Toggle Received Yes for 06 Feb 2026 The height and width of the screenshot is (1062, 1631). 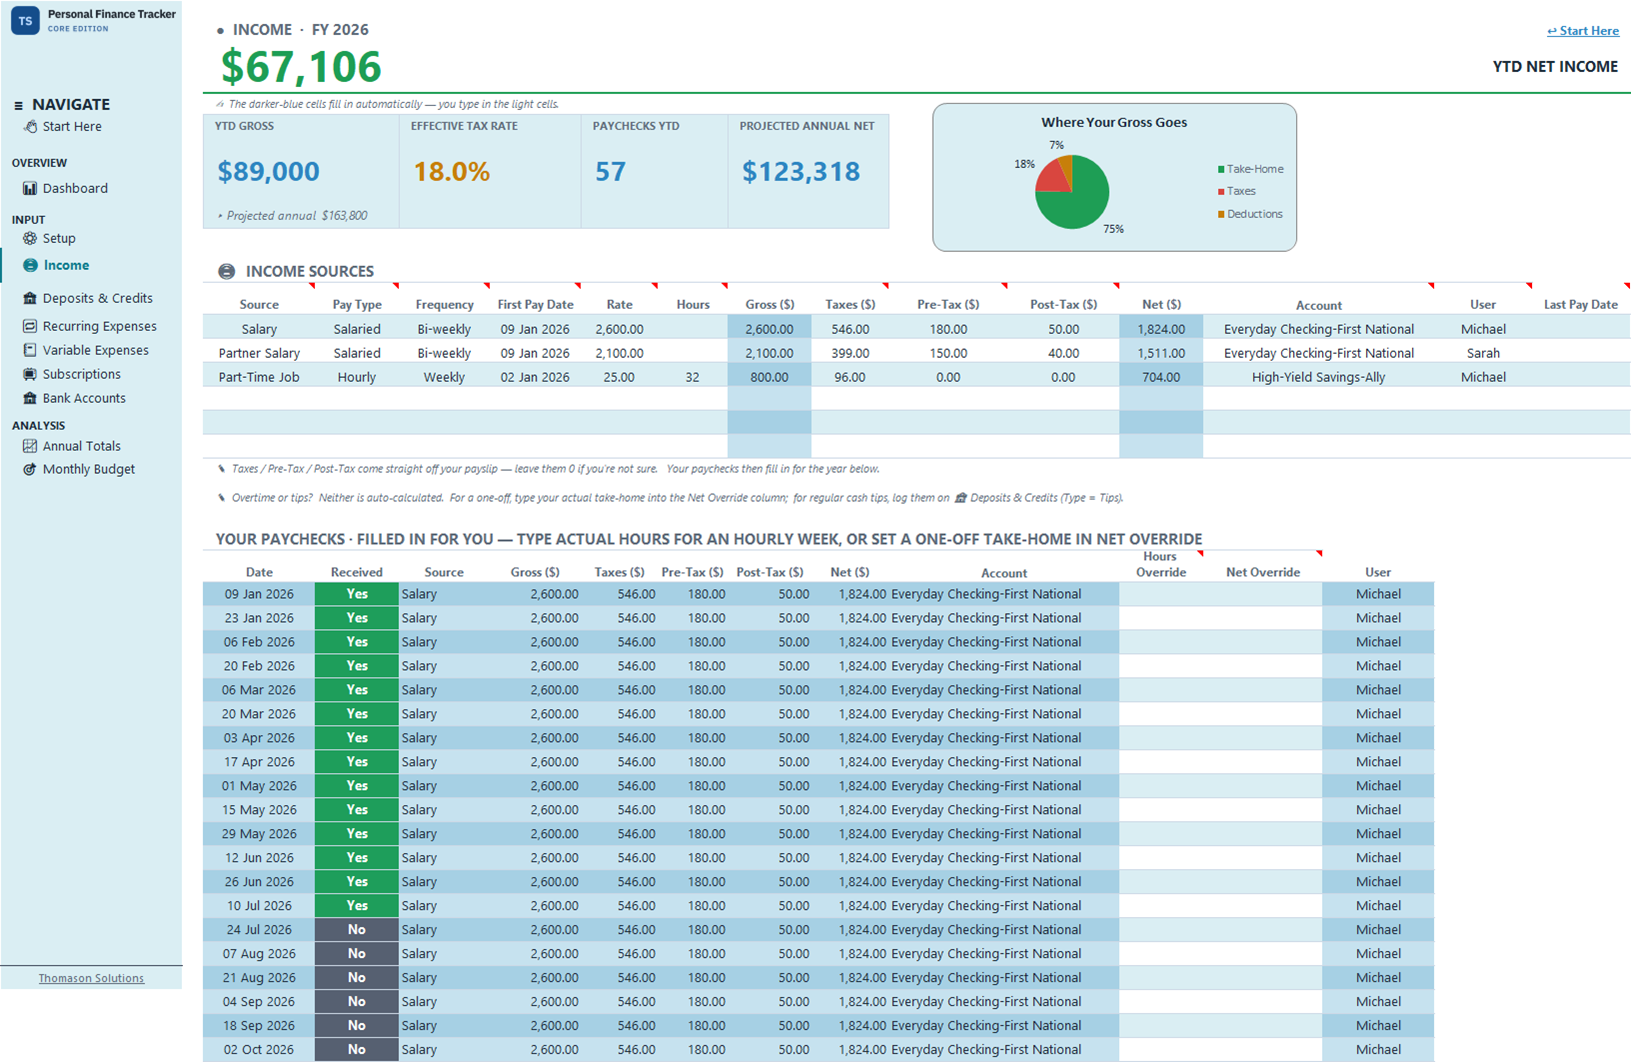[356, 642]
